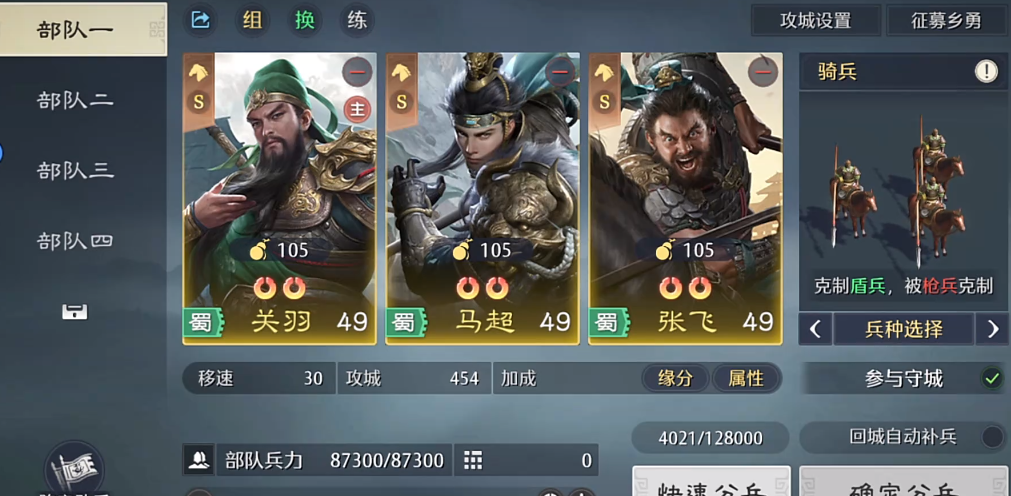The width and height of the screenshot is (1011, 496).
Task: Open the 练 training icon
Action: click(x=357, y=21)
